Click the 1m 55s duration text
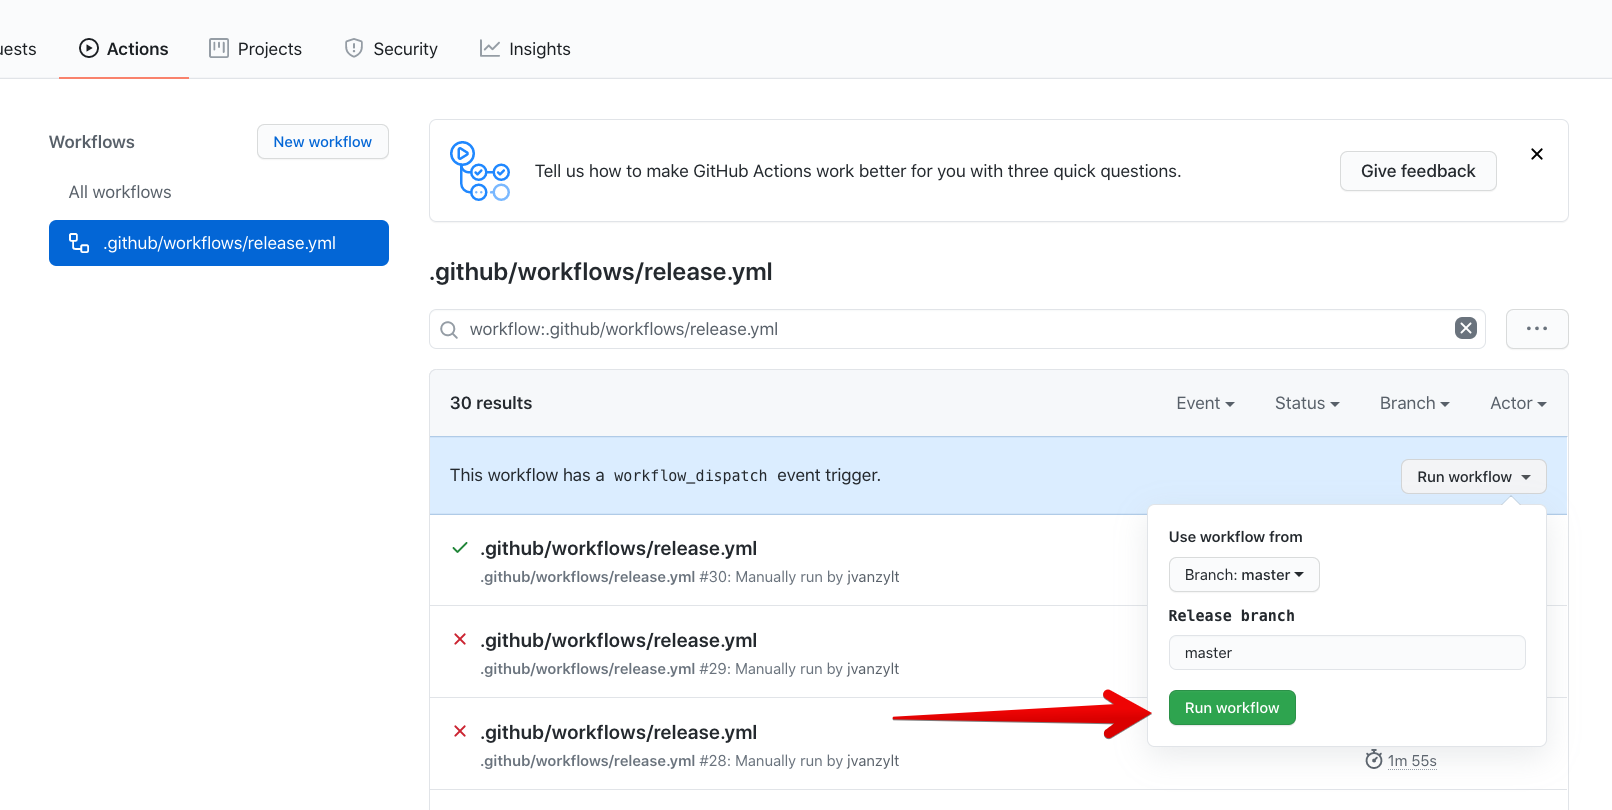 [x=1412, y=761]
